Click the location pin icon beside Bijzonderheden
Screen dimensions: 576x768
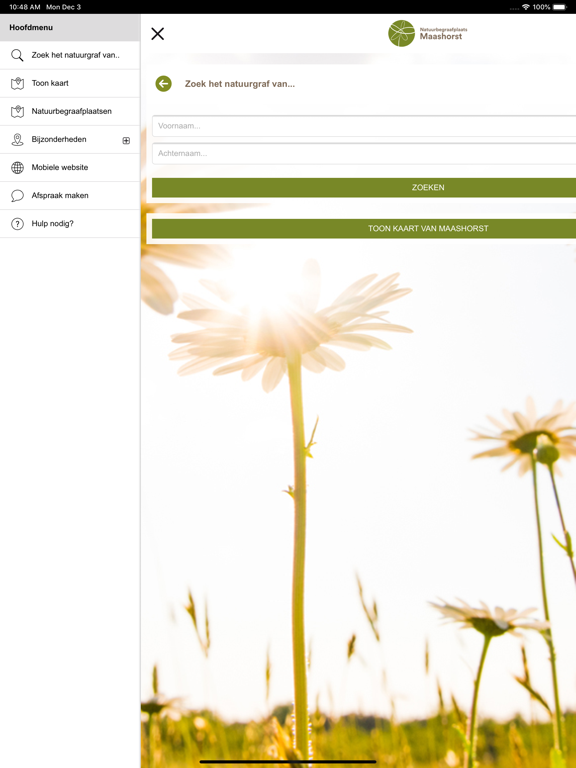point(17,140)
